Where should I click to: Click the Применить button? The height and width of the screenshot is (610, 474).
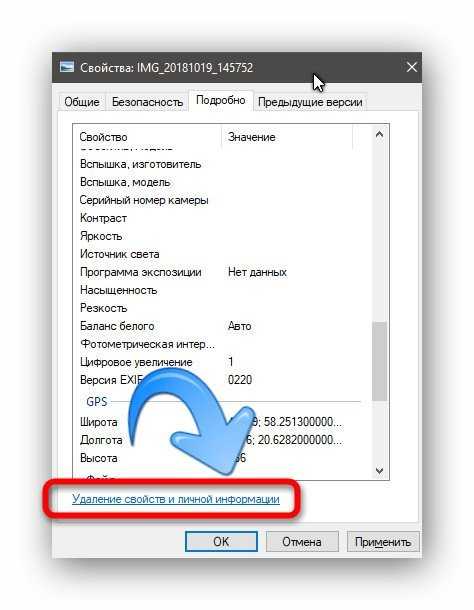click(x=383, y=542)
